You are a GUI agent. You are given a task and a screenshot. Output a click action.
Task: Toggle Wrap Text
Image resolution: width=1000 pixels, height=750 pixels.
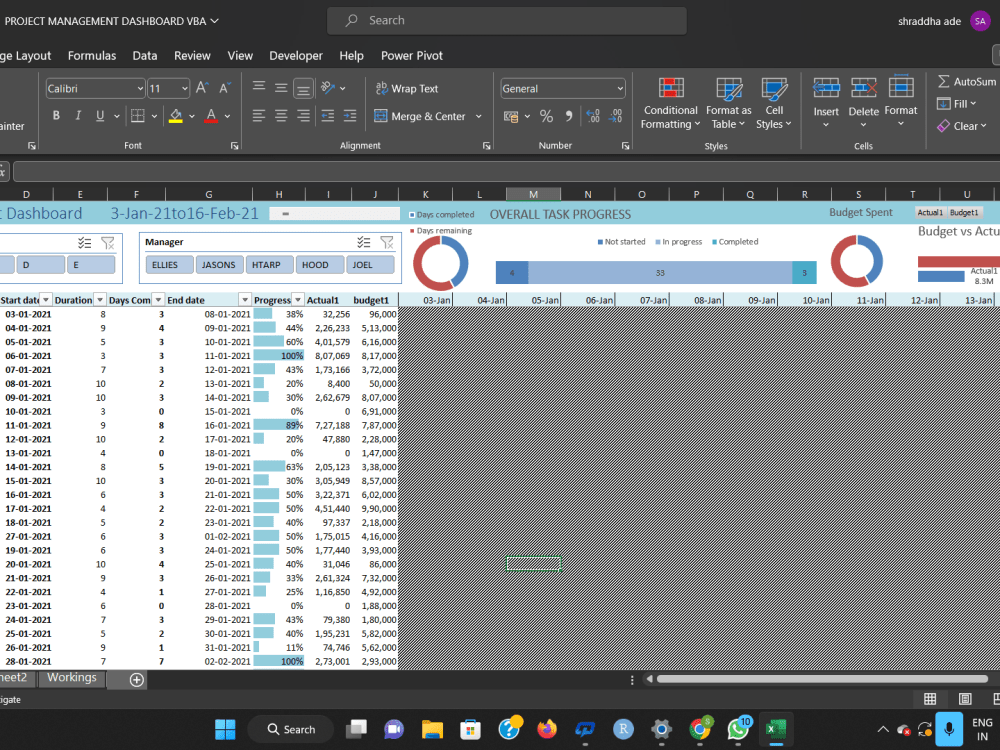407,88
